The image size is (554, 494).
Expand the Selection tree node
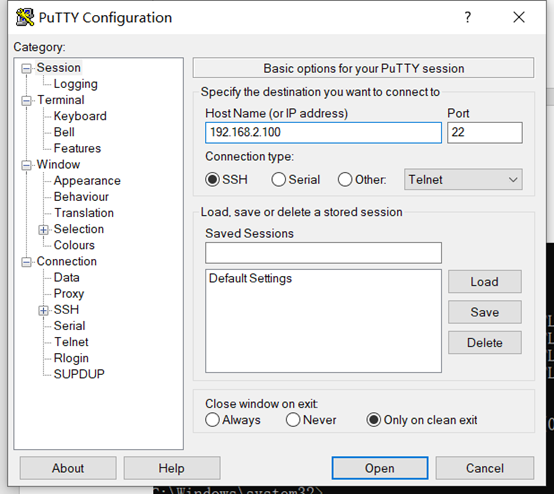[43, 230]
